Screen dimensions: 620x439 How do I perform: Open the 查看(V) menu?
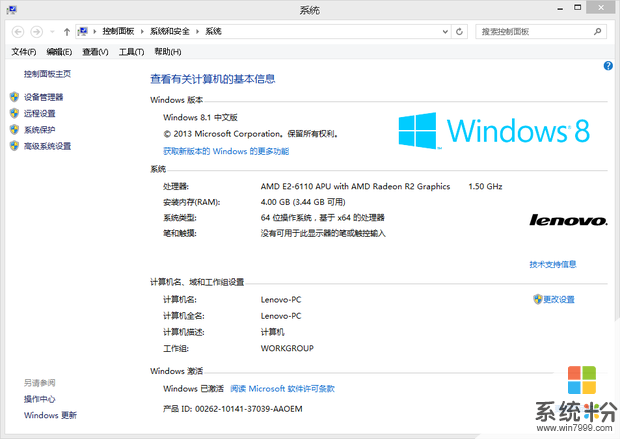coord(95,52)
